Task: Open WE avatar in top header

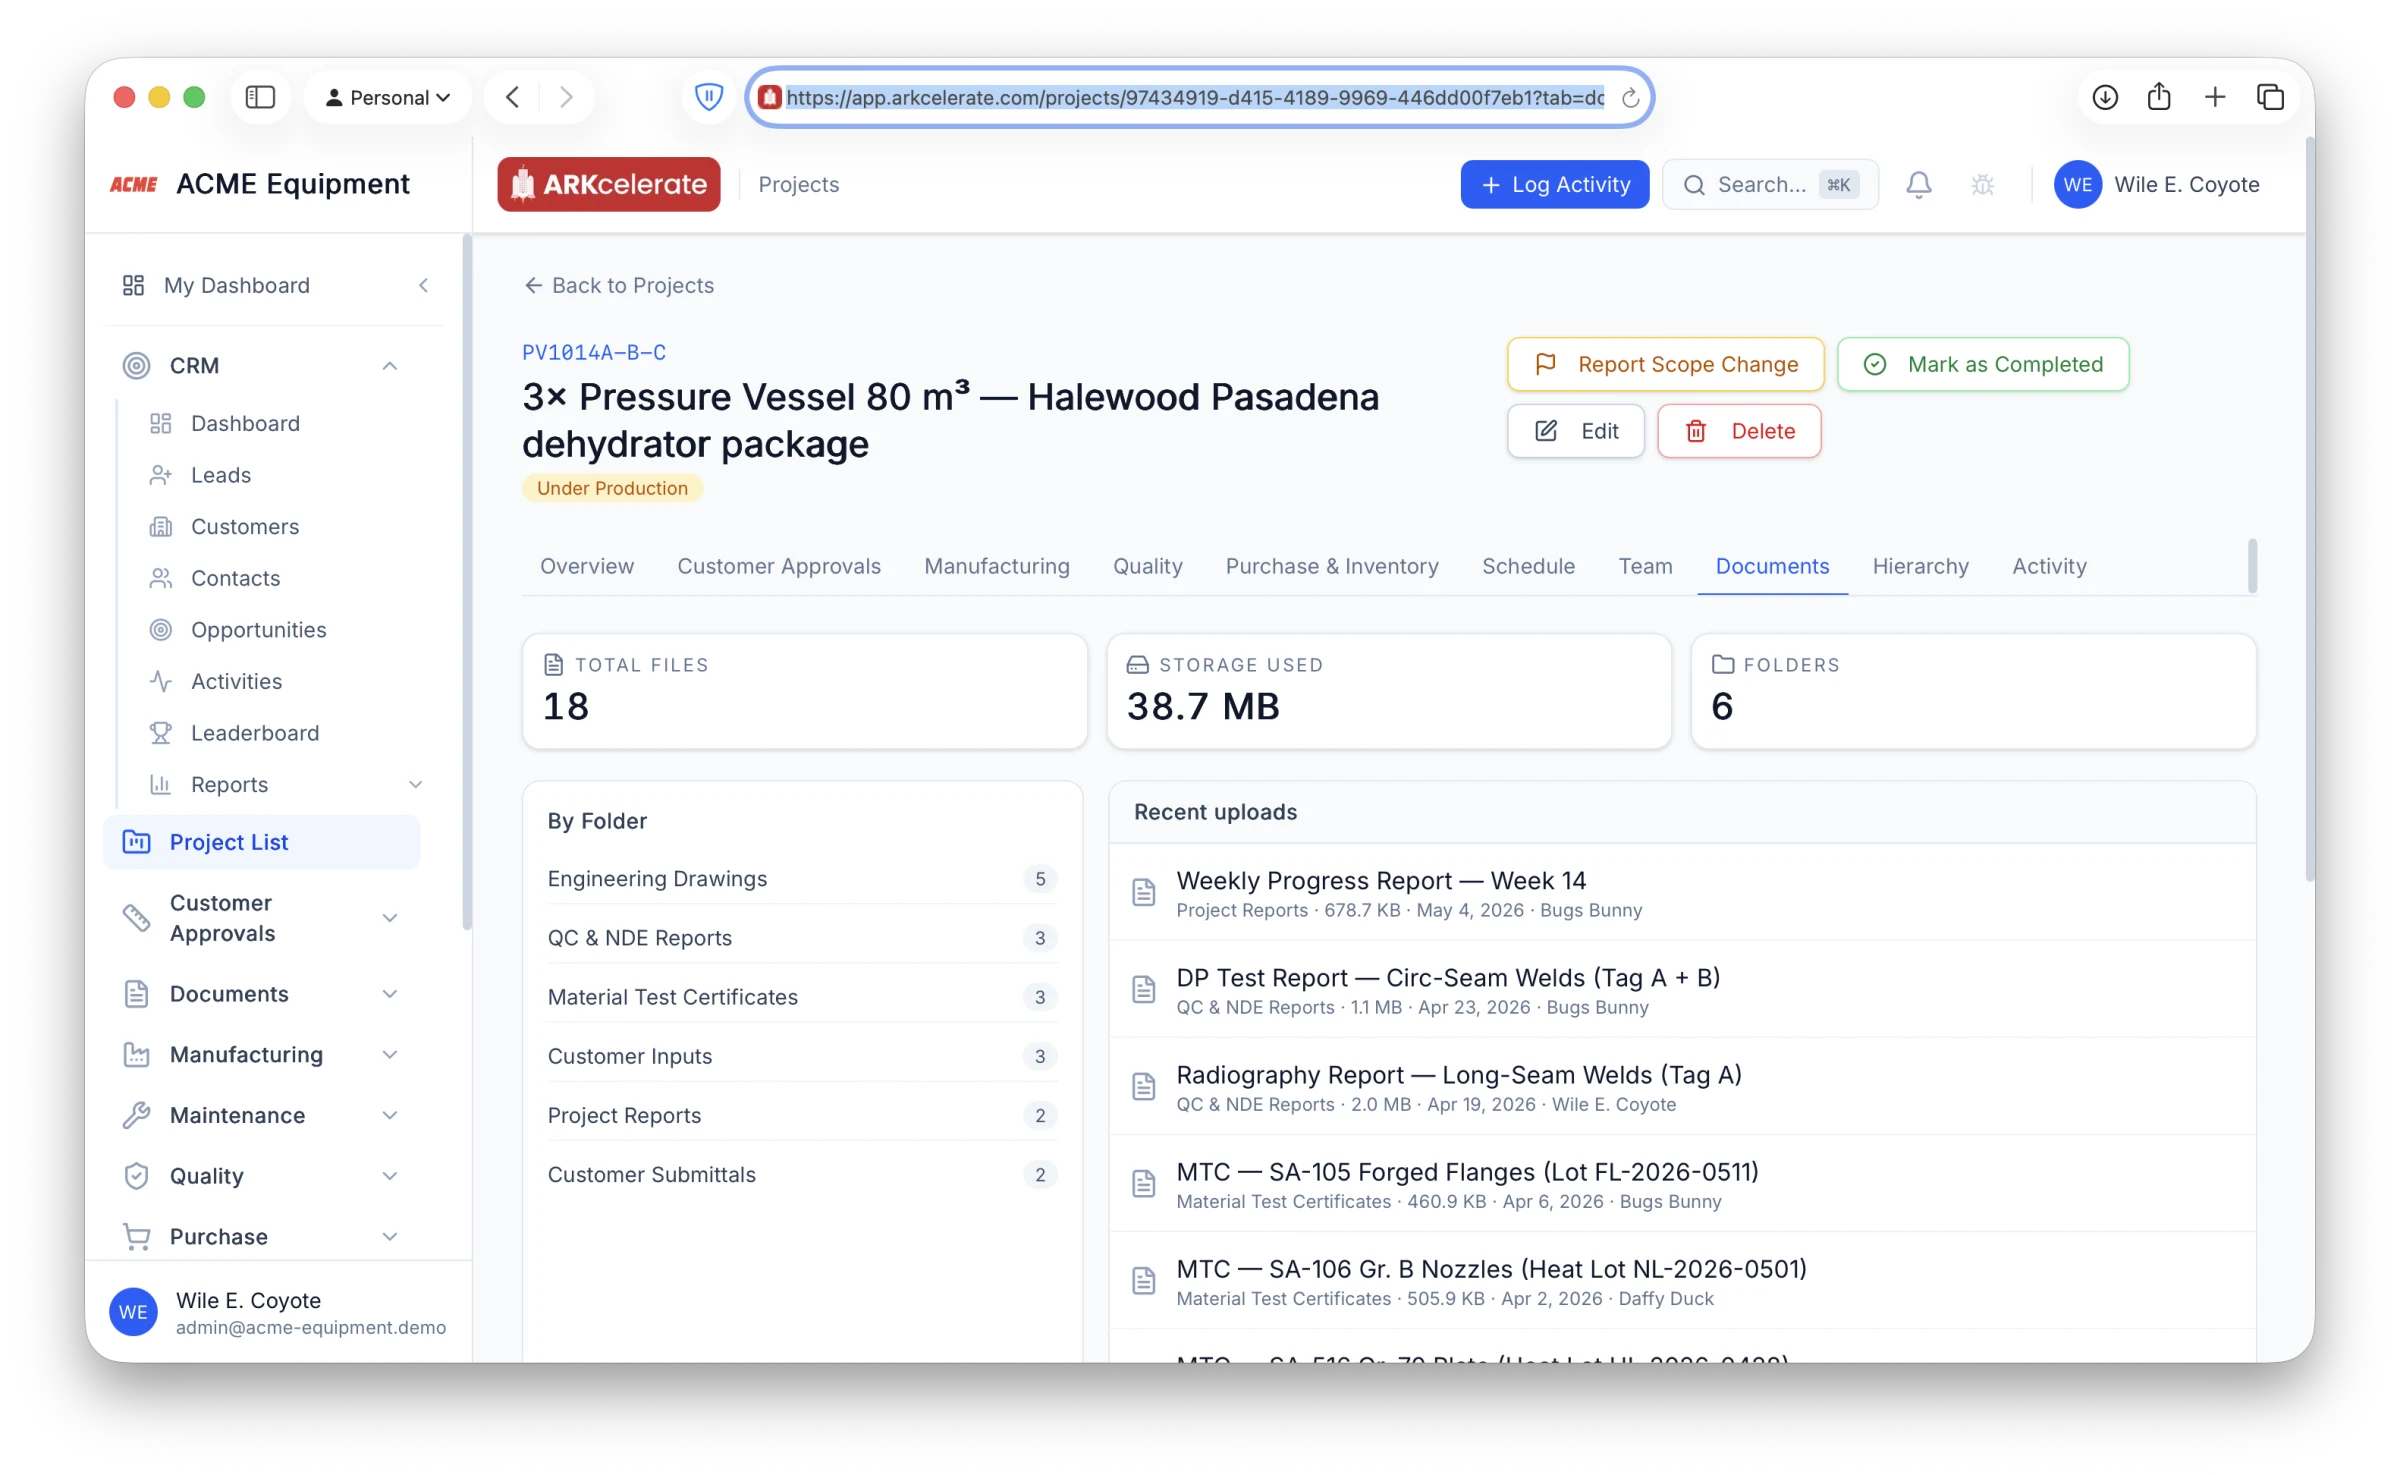Action: click(x=2077, y=185)
